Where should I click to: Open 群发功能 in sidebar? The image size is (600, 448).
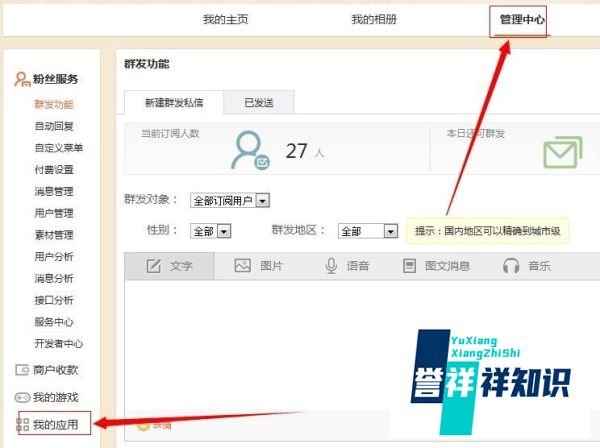54,104
